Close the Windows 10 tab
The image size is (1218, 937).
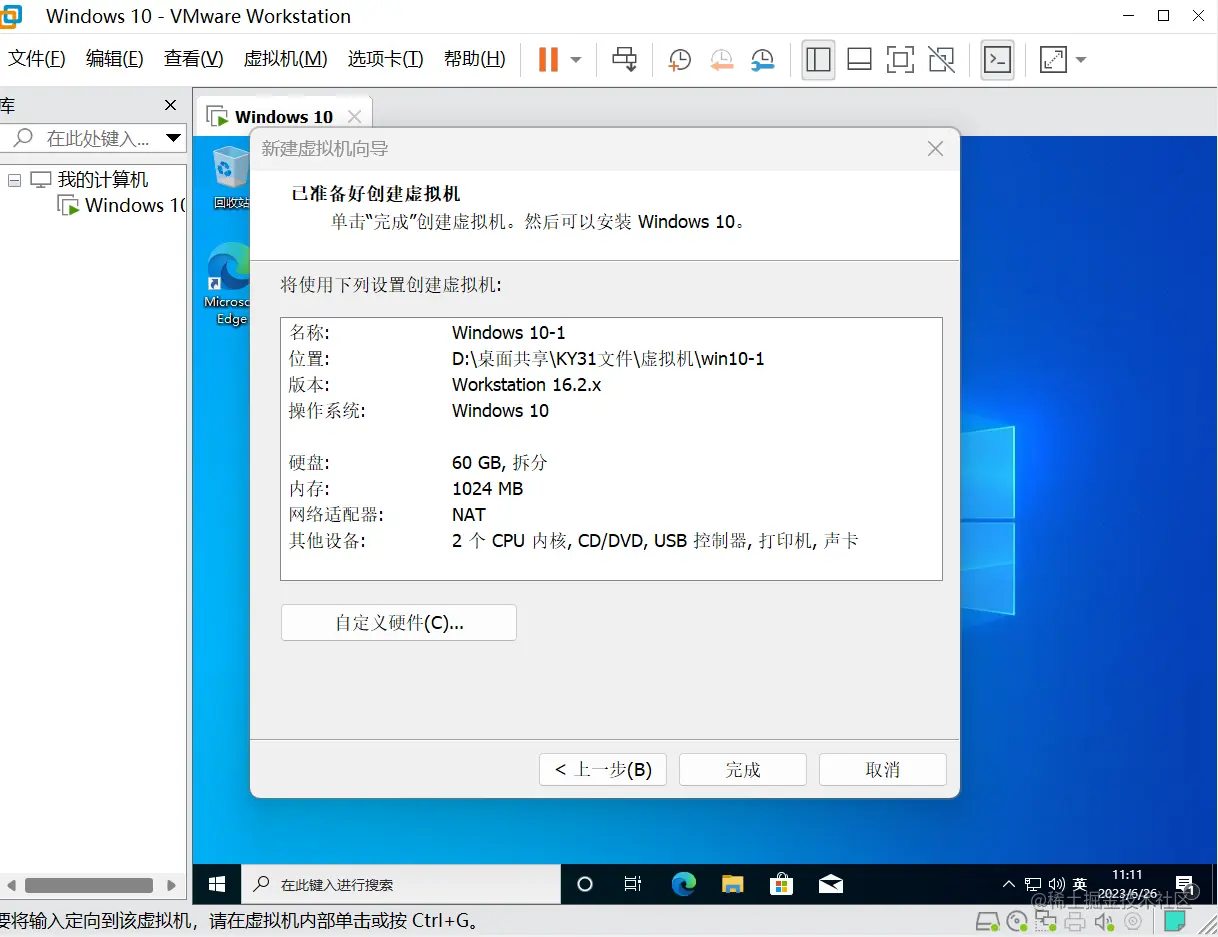(x=354, y=117)
